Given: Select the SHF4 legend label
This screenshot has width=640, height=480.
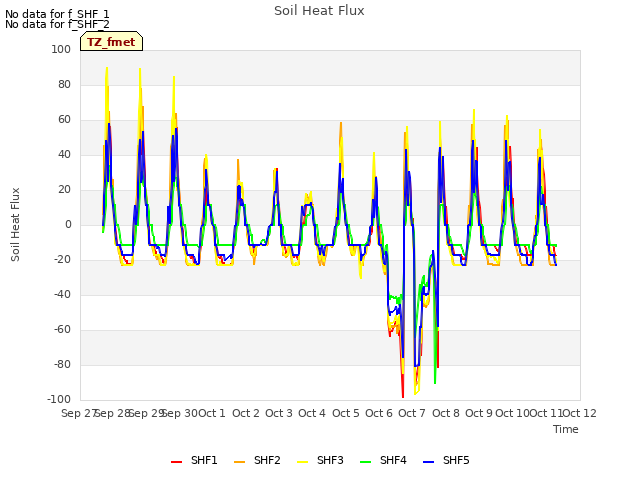Looking at the screenshot, I should 393,460.
